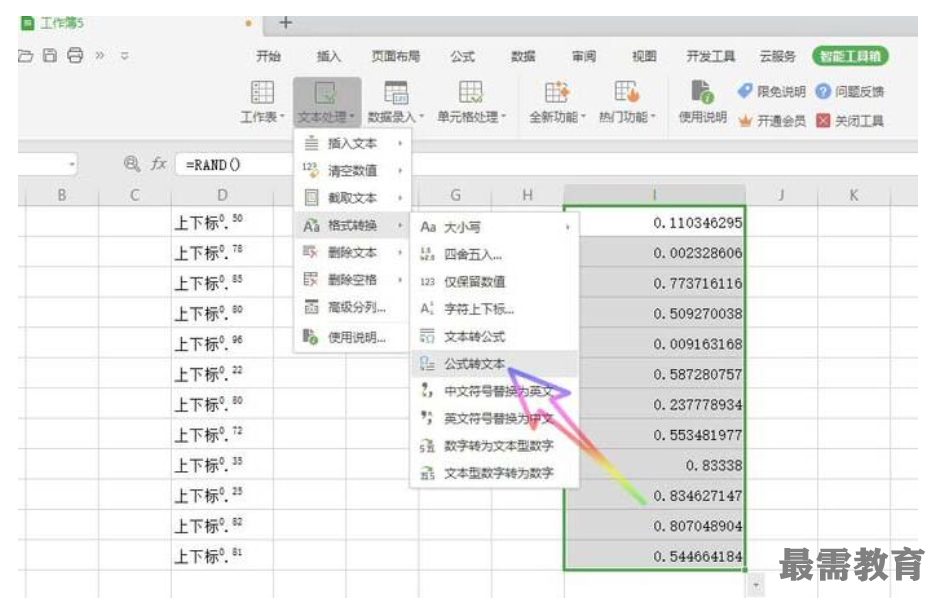Click the fx insert function icon

pyautogui.click(x=159, y=164)
